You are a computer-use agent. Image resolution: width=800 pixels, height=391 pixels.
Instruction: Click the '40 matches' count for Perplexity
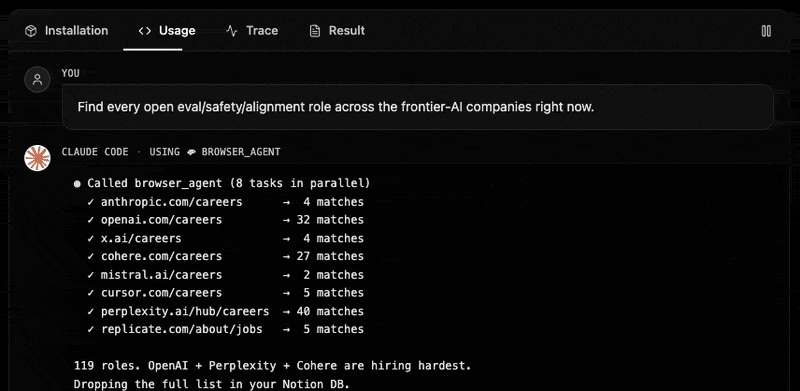click(x=330, y=311)
